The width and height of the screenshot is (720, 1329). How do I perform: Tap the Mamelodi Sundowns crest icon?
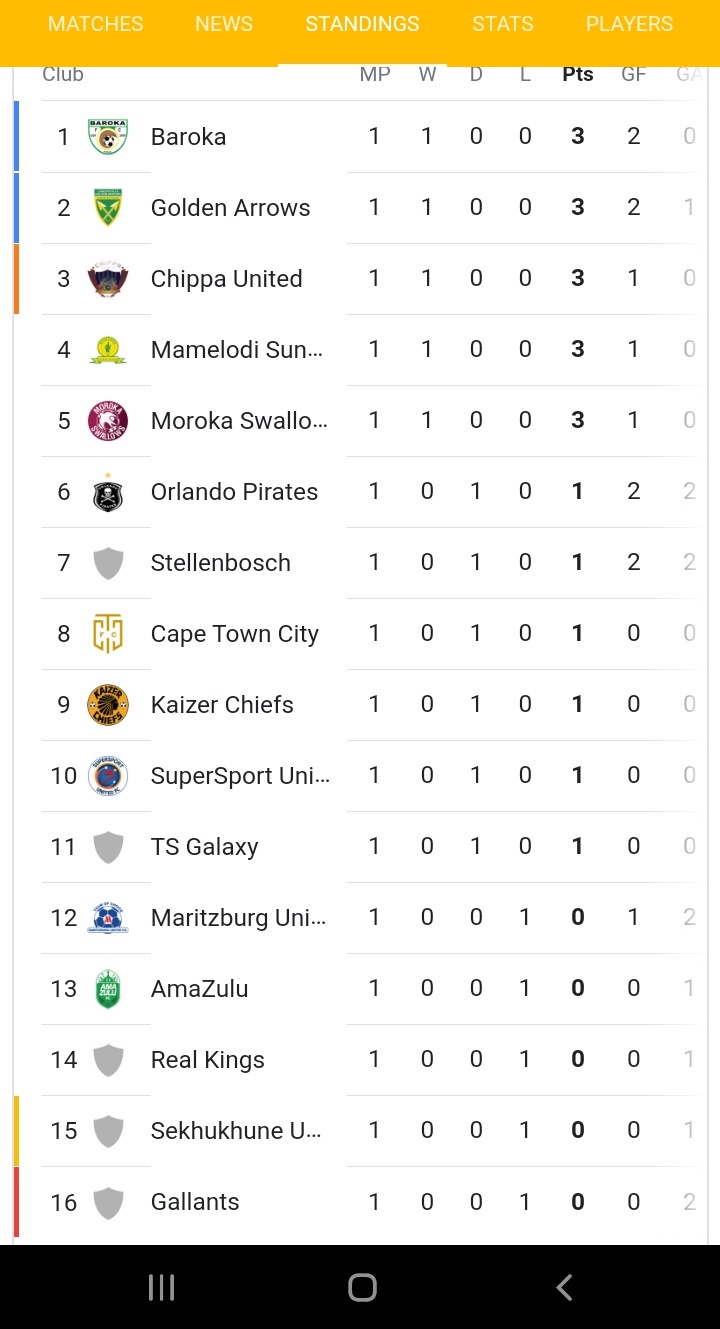pos(108,350)
